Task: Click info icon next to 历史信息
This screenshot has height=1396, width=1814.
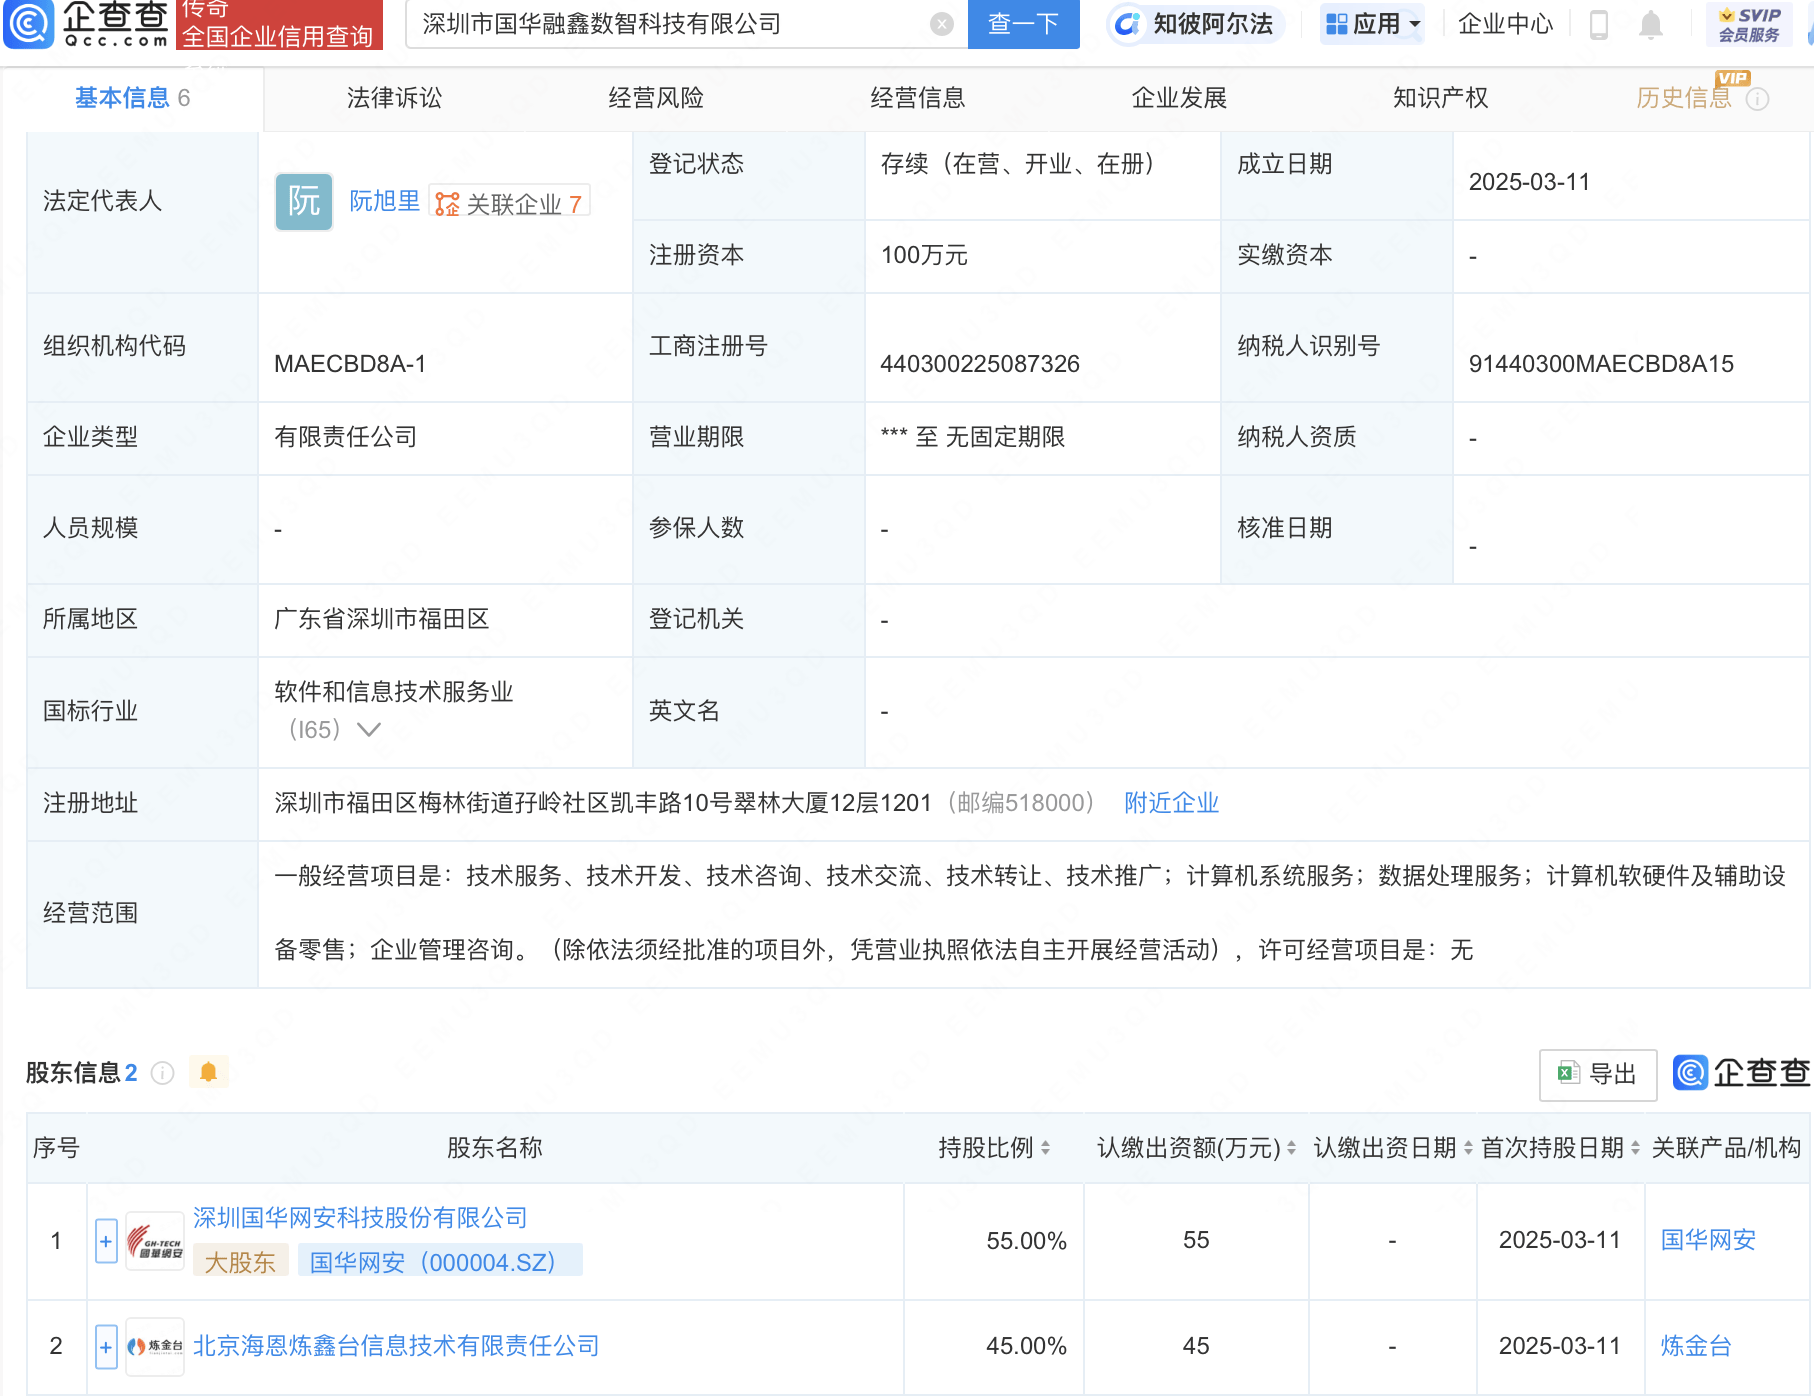Action: 1757,99
